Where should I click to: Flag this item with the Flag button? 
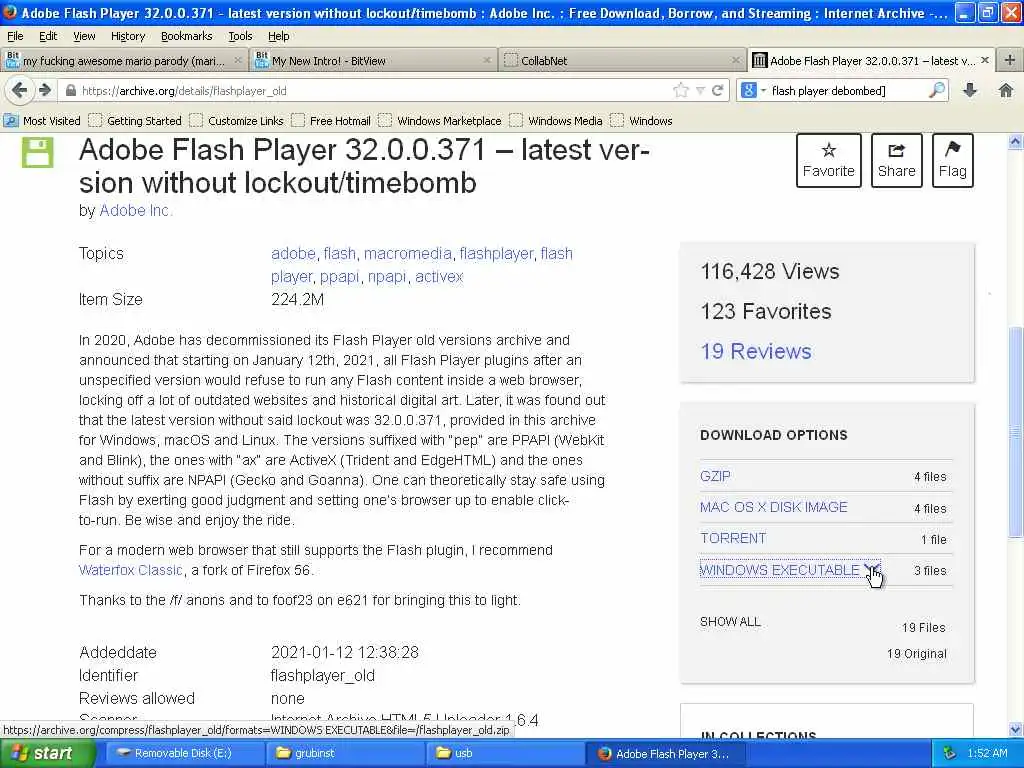click(953, 160)
